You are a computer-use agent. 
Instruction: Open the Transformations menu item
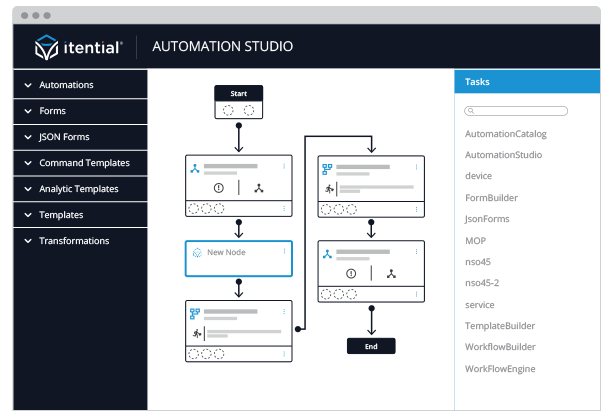80,240
